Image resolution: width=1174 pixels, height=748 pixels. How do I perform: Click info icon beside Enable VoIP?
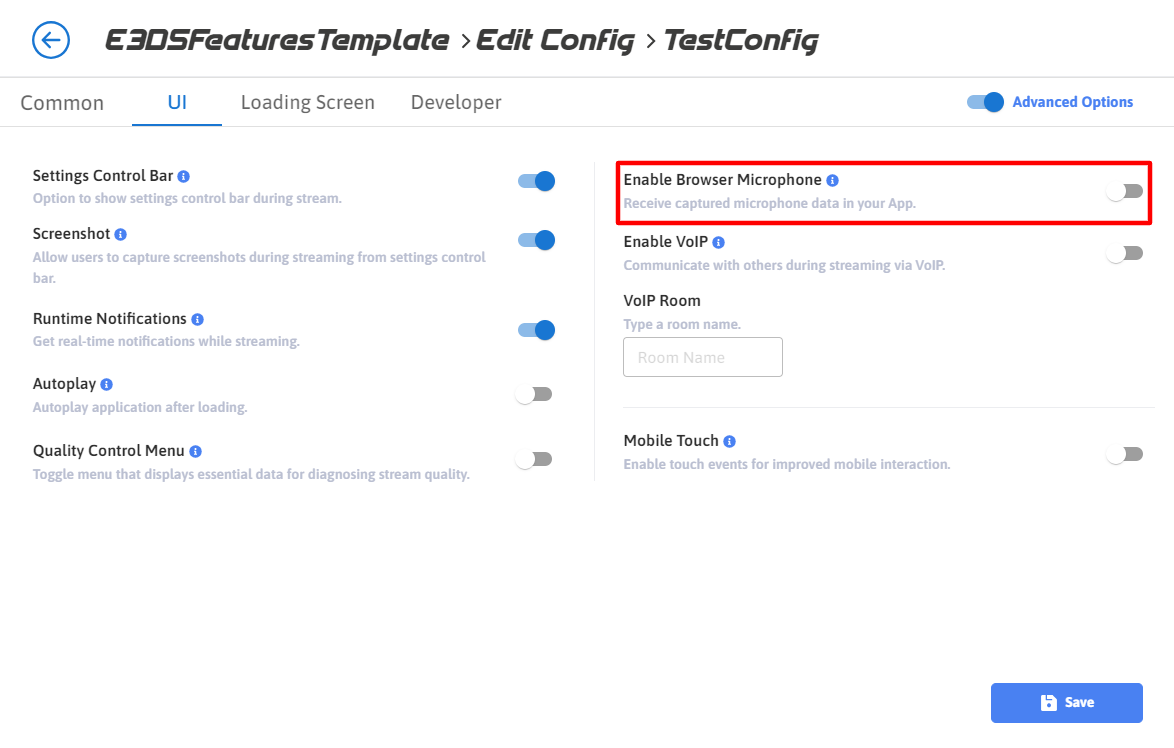[719, 242]
